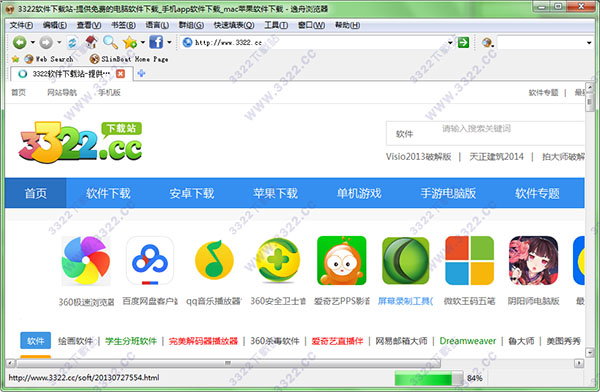This screenshot has height=392, width=600.
Task: Open the 屏幕录制工具 green icon
Action: pyautogui.click(x=406, y=261)
